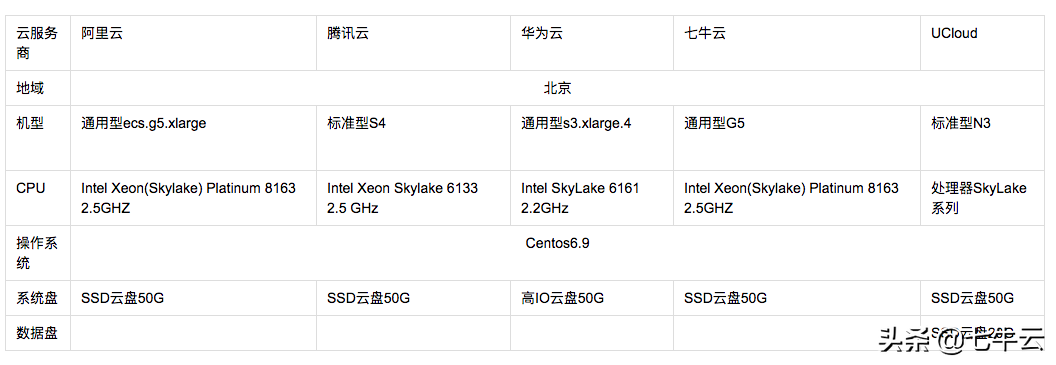Select the 七牛云 header cell

tap(797, 43)
